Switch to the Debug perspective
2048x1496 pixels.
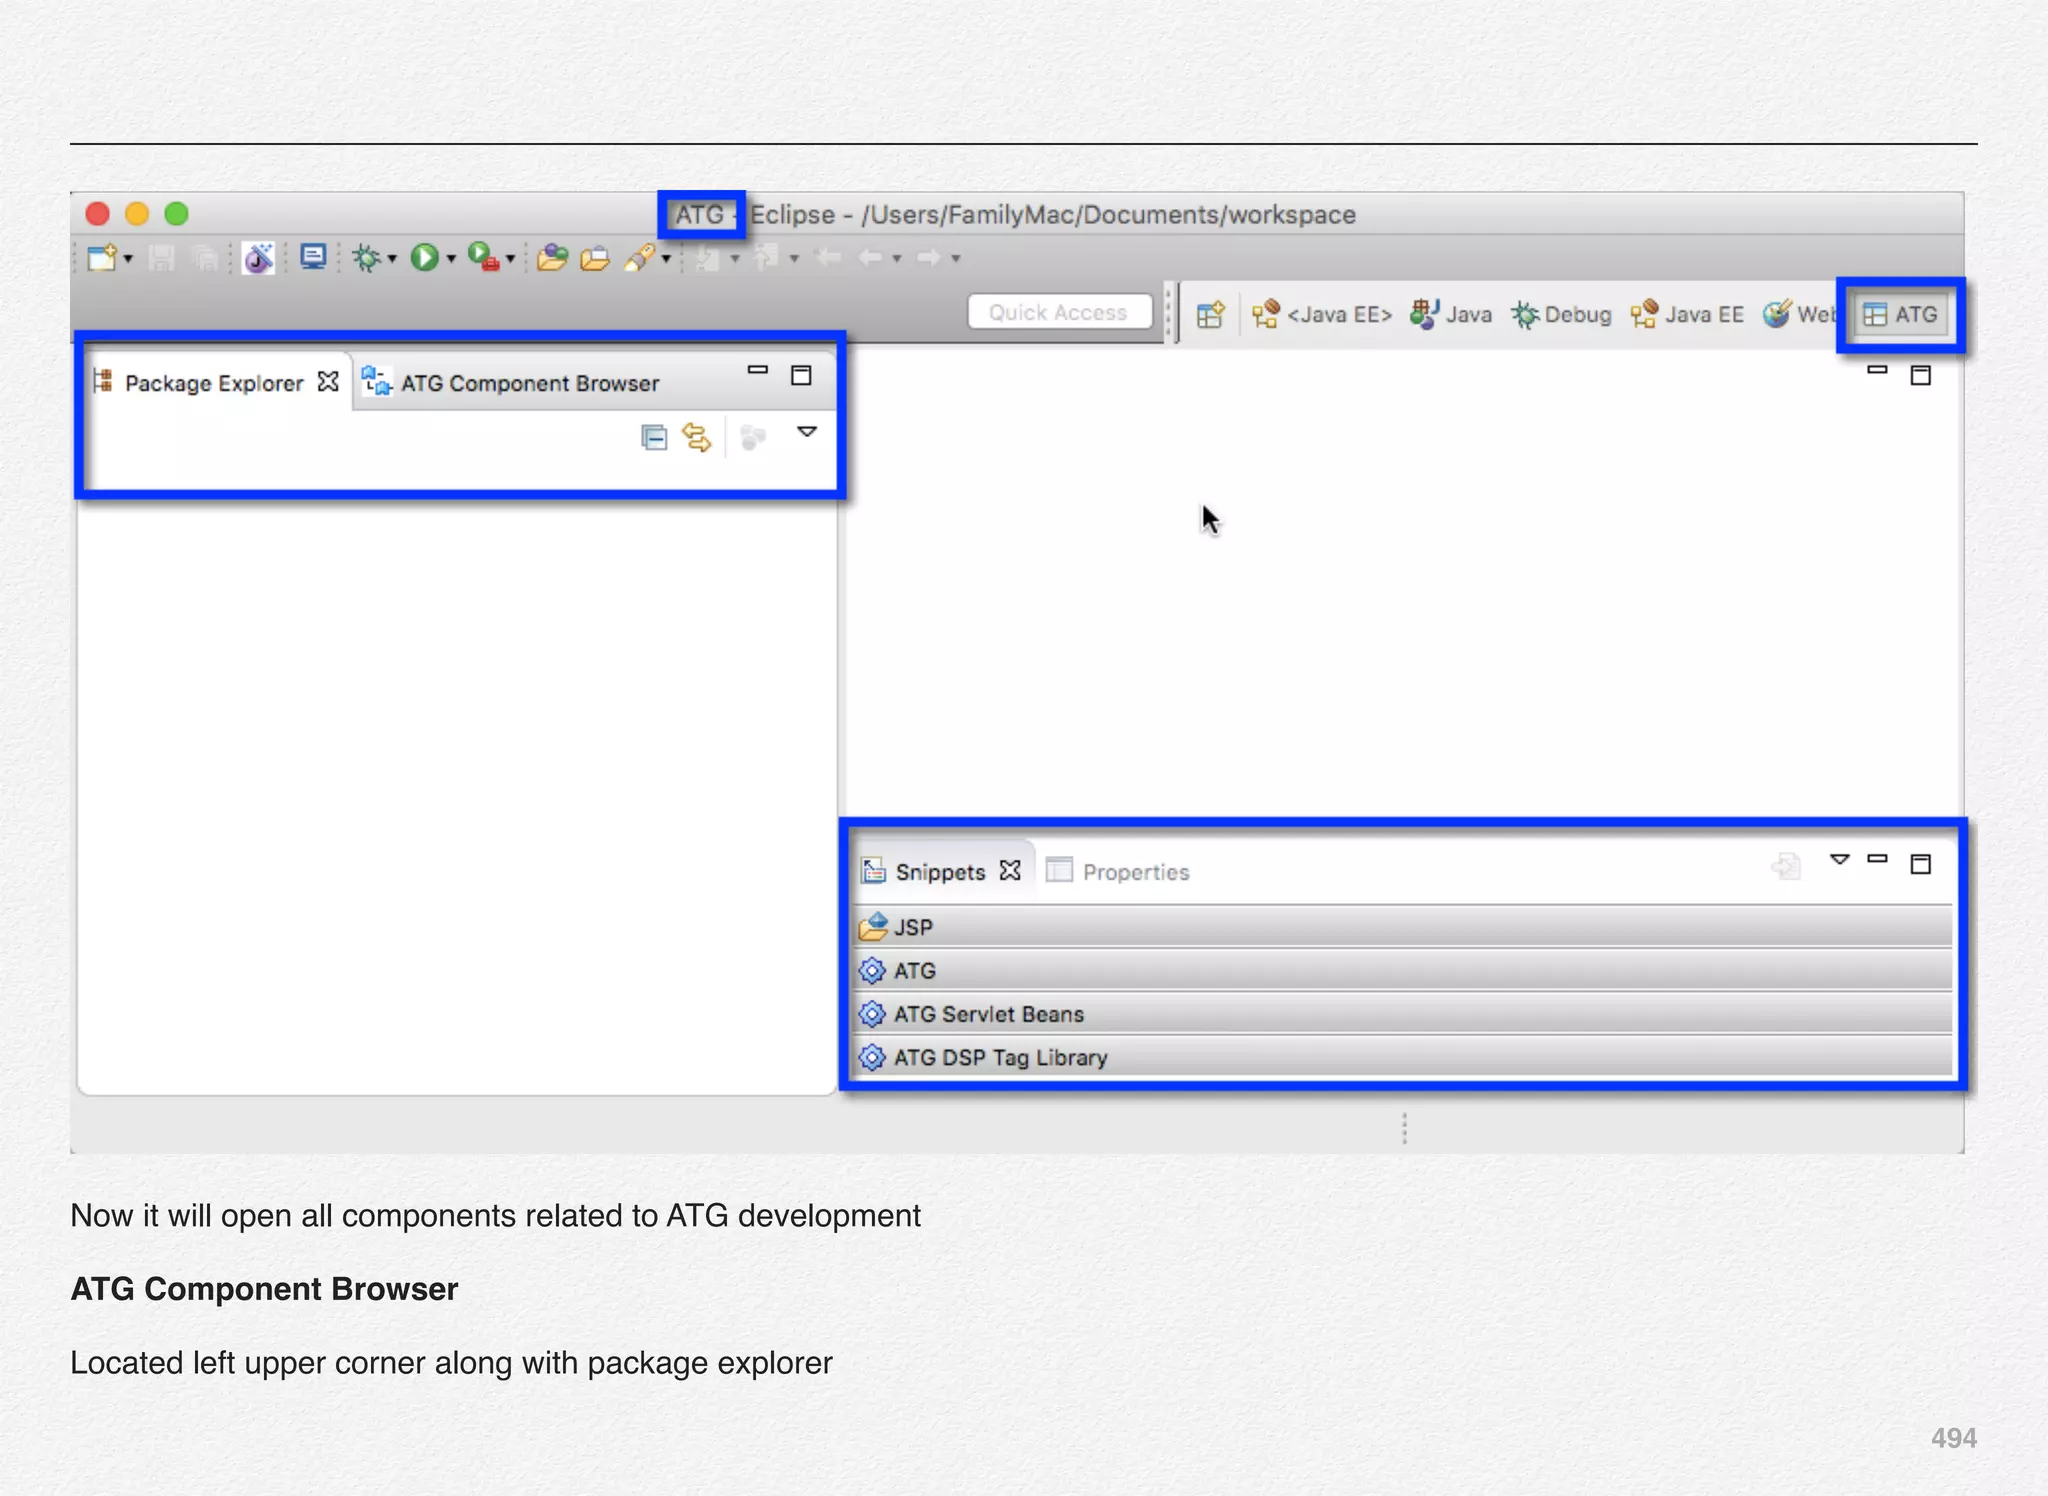(1562, 315)
